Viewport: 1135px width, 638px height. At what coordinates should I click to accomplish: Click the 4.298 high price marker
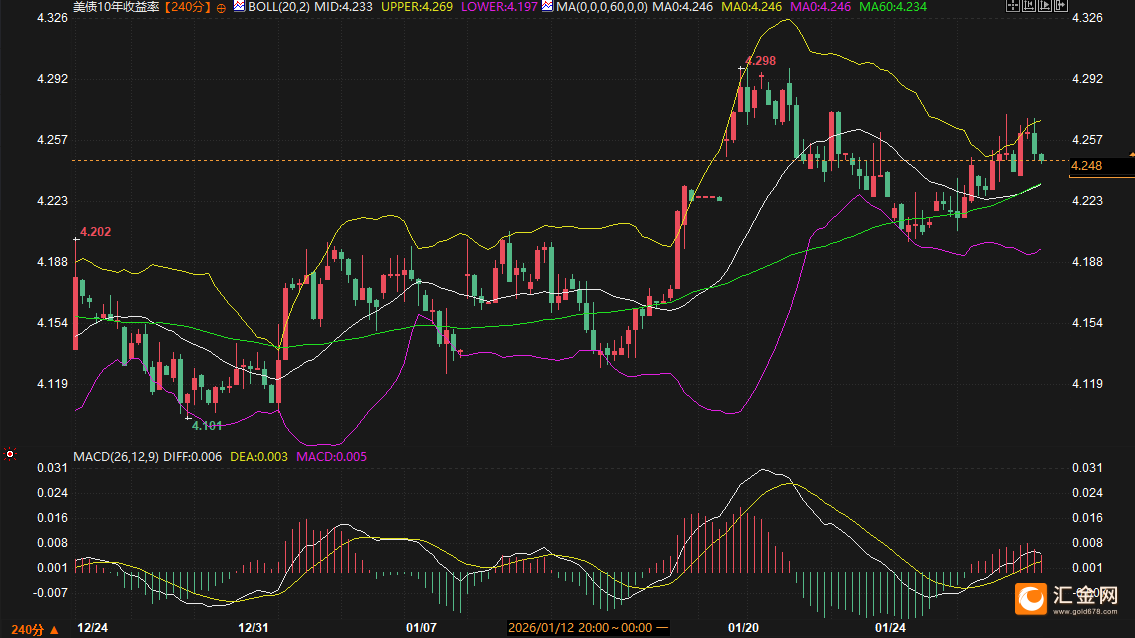(x=760, y=61)
